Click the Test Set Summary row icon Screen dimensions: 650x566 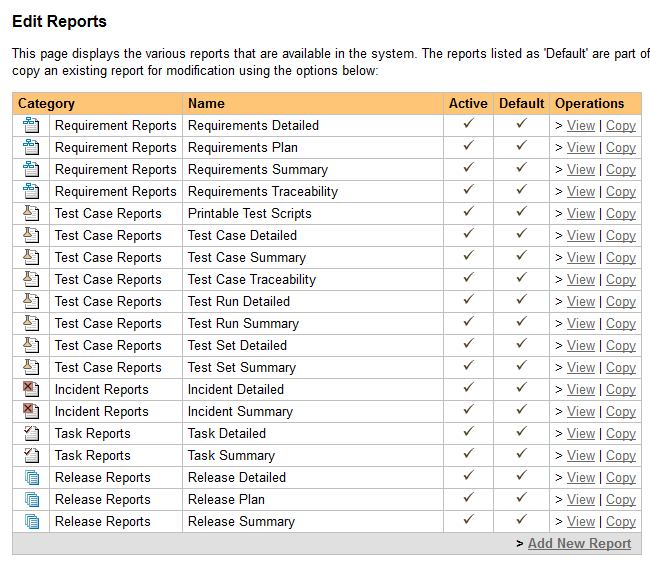point(31,368)
